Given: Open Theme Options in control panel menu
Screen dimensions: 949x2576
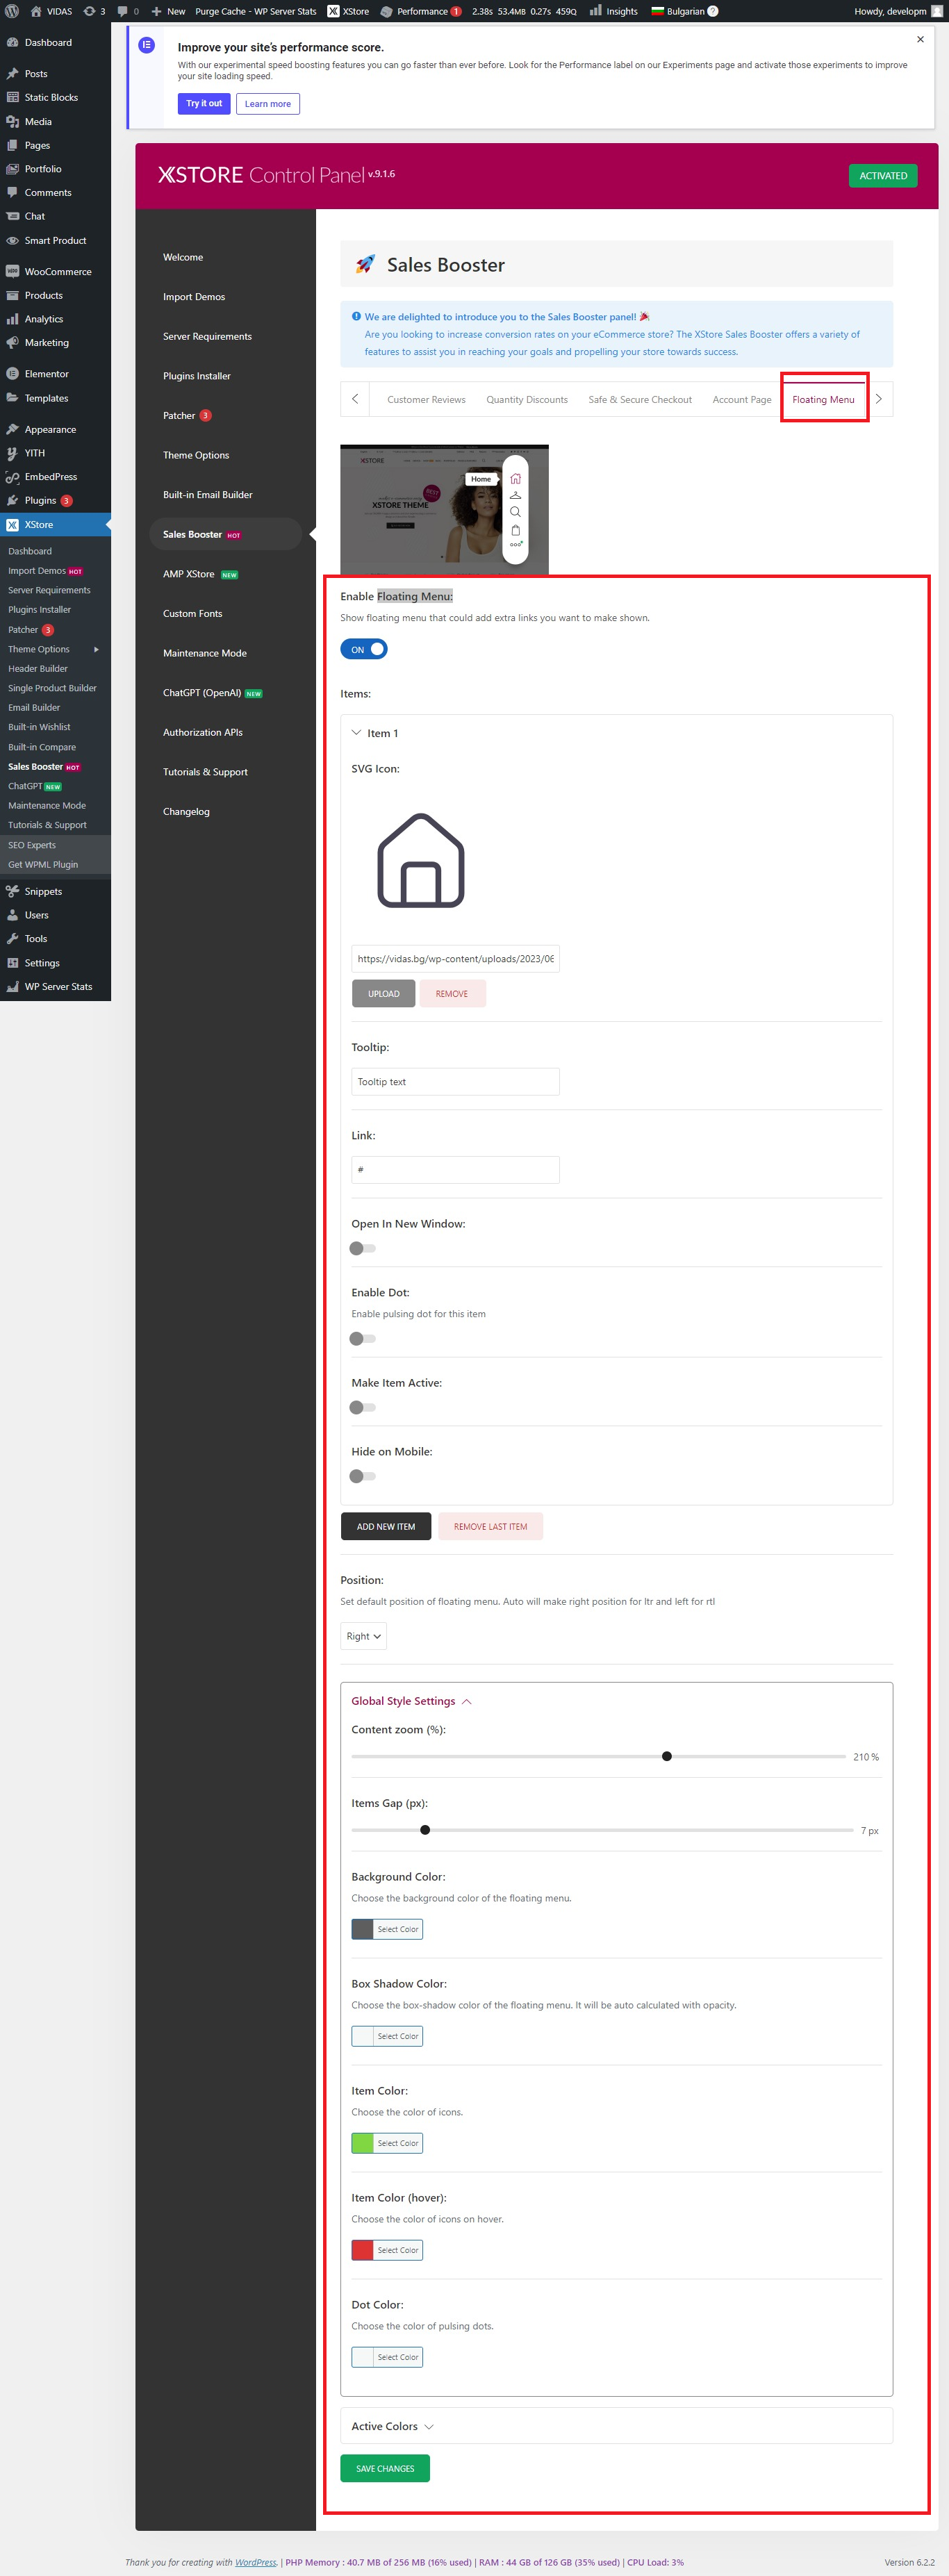Looking at the screenshot, I should point(196,455).
